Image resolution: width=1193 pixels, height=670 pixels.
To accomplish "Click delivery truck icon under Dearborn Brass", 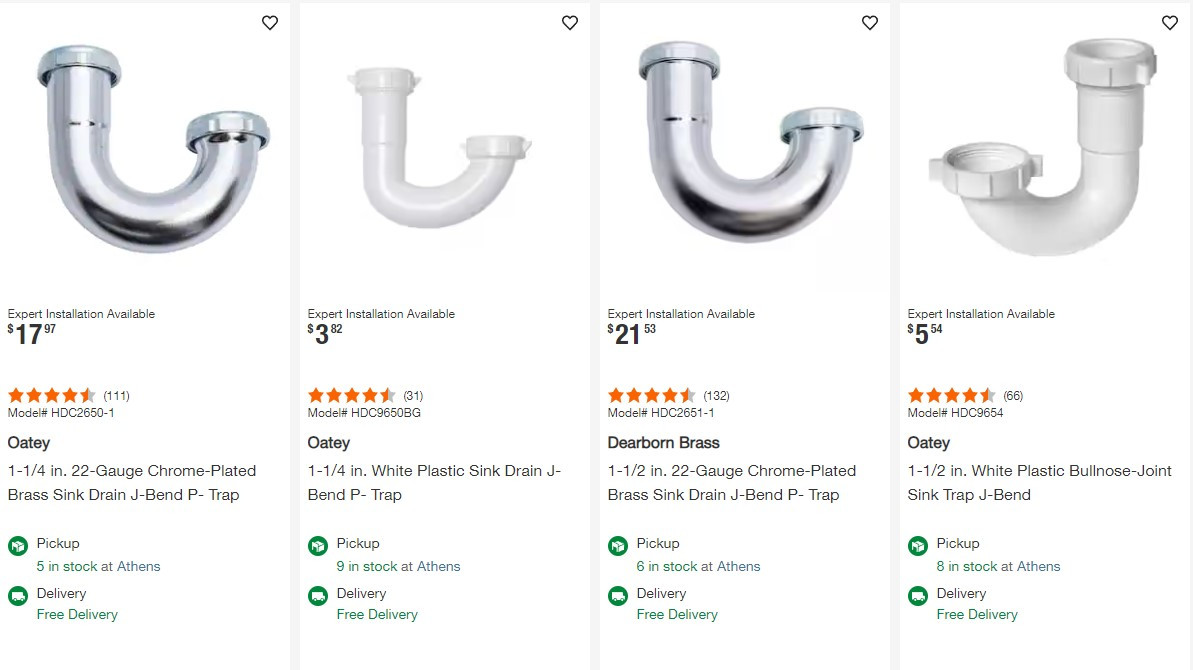I will pos(618,596).
